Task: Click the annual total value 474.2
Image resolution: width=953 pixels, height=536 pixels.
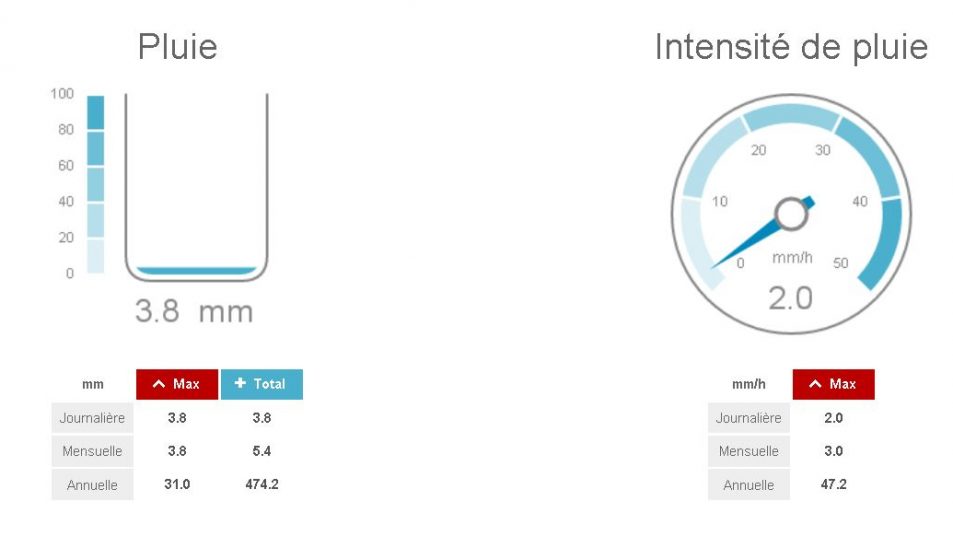Action: click(262, 485)
